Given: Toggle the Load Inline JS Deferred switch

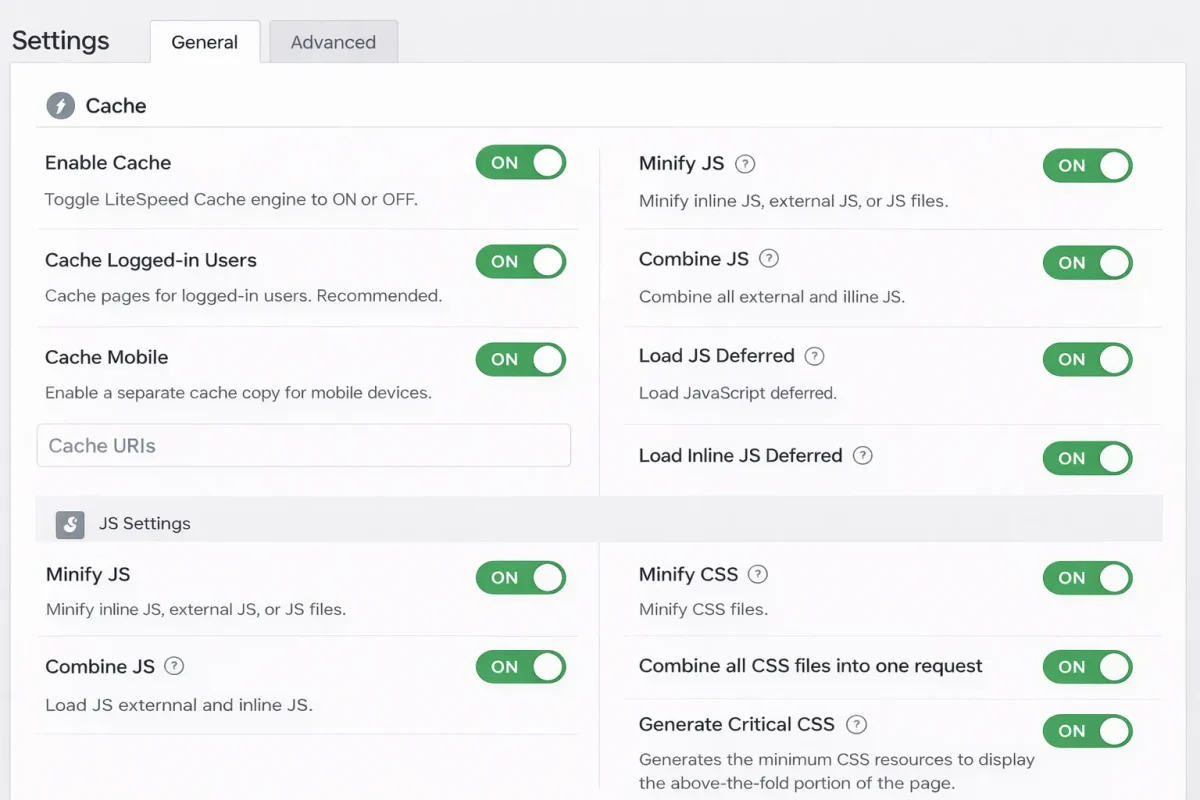Looking at the screenshot, I should [1087, 458].
